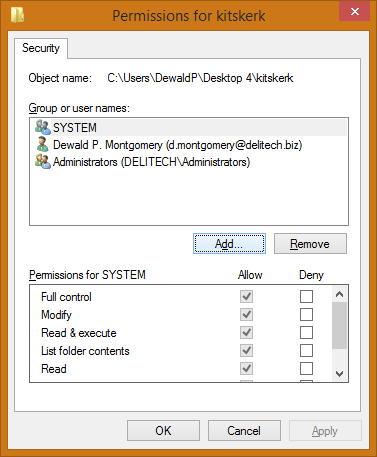
Task: Click the Read & execute permission label
Action: [79, 333]
